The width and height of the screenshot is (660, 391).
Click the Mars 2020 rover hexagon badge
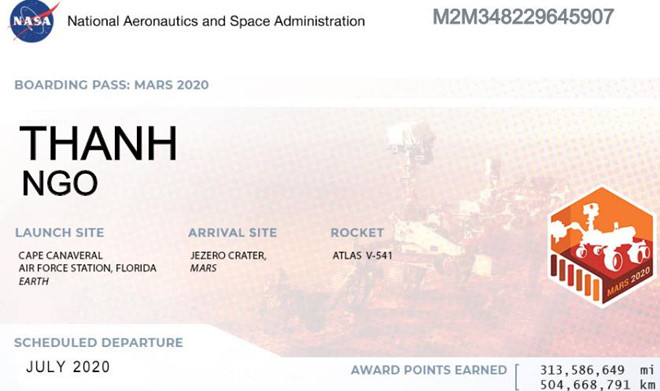(603, 247)
